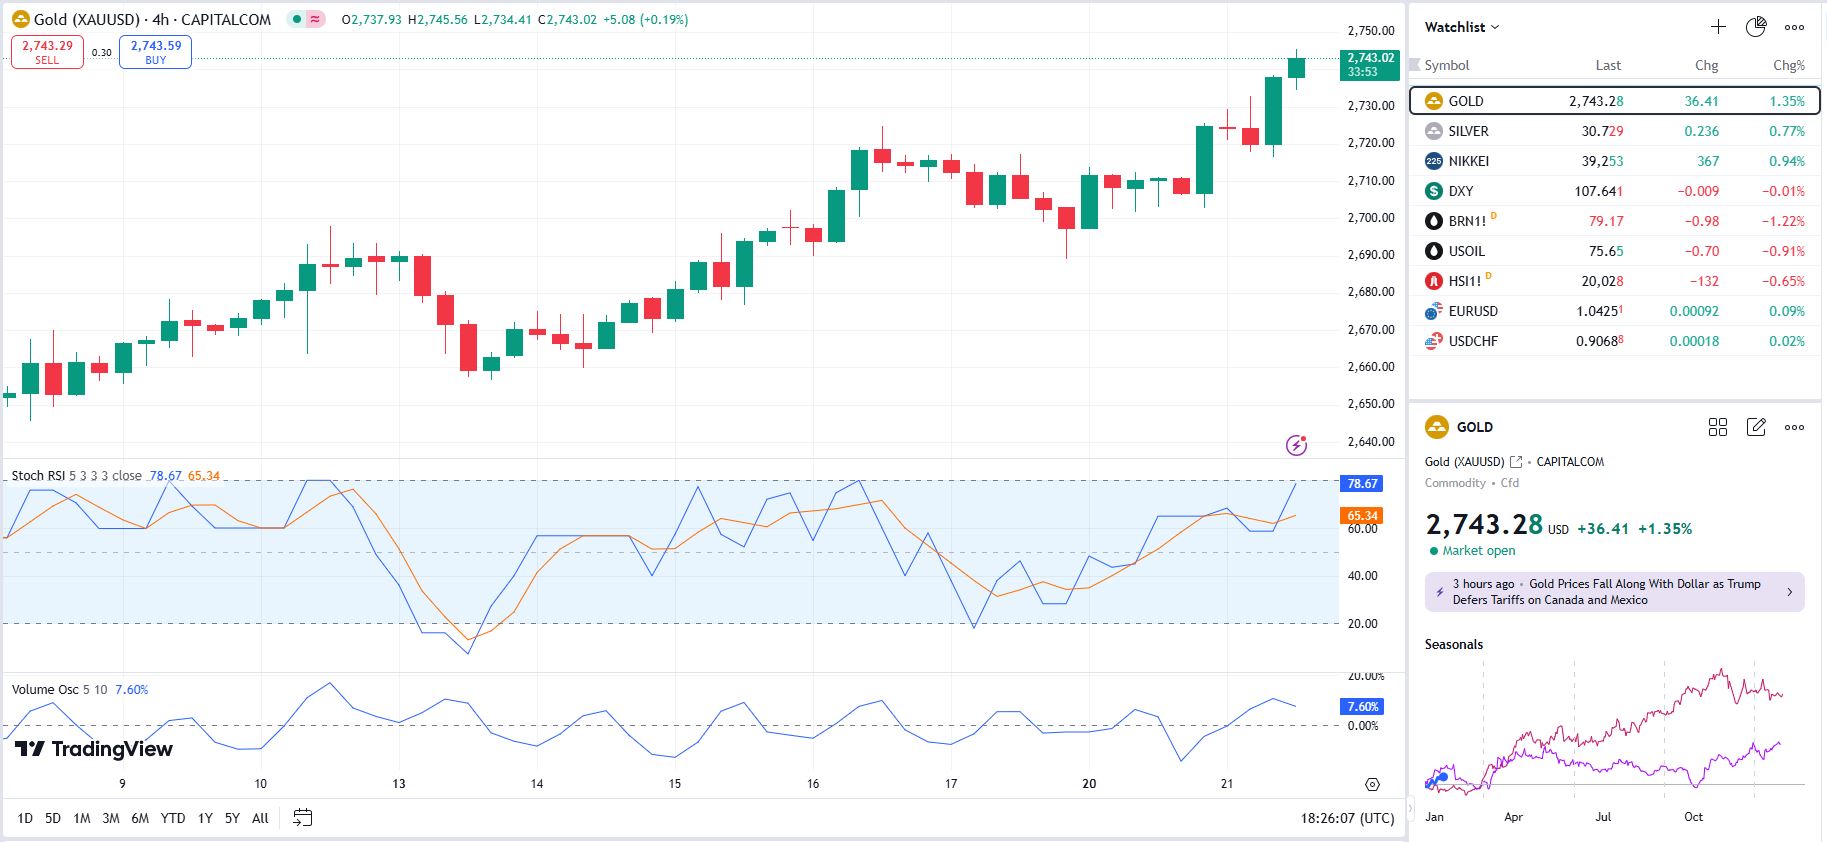Screen dimensions: 1827x842
Task: Click the UTC time zone clock
Action: [x=1347, y=818]
